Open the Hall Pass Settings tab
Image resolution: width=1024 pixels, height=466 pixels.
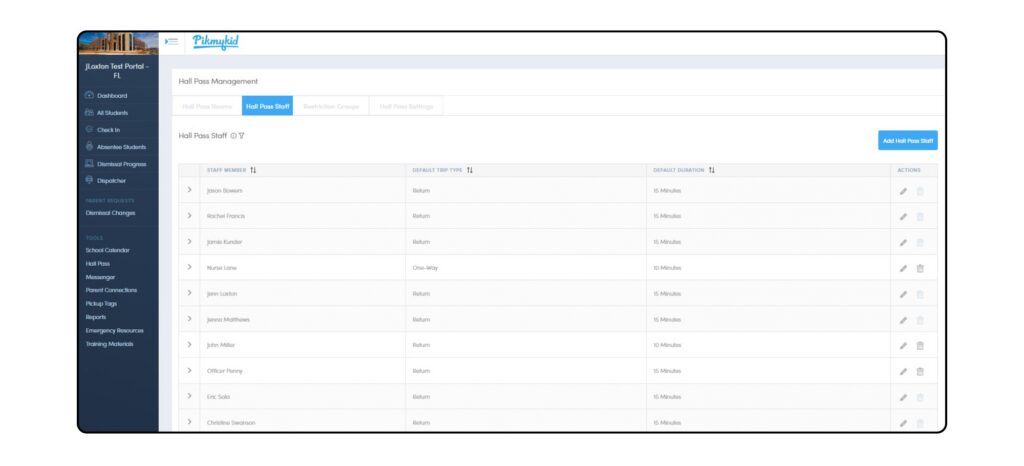(x=406, y=106)
